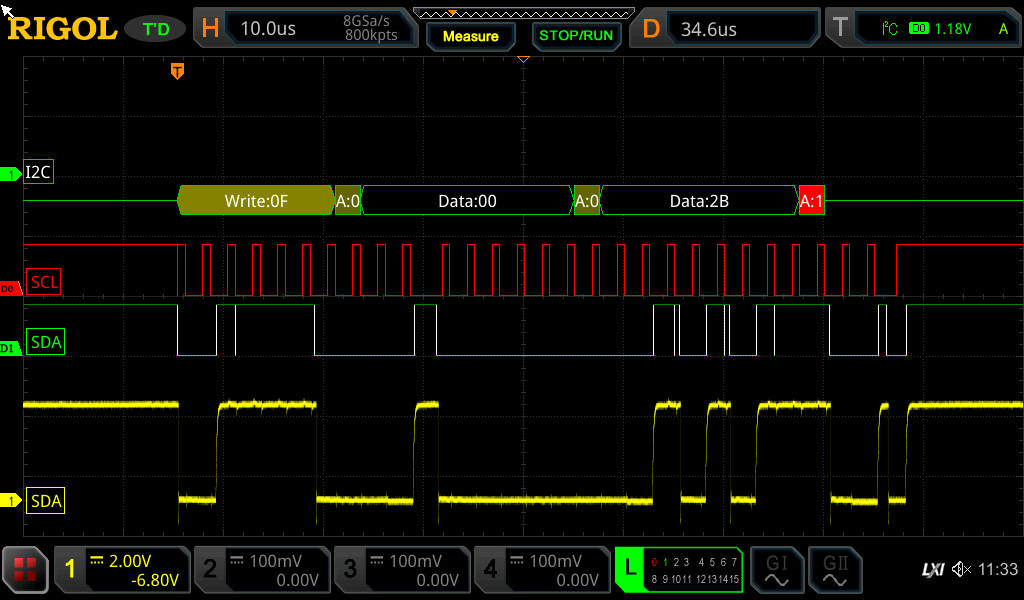Open the horizontal timebase H label

point(210,28)
